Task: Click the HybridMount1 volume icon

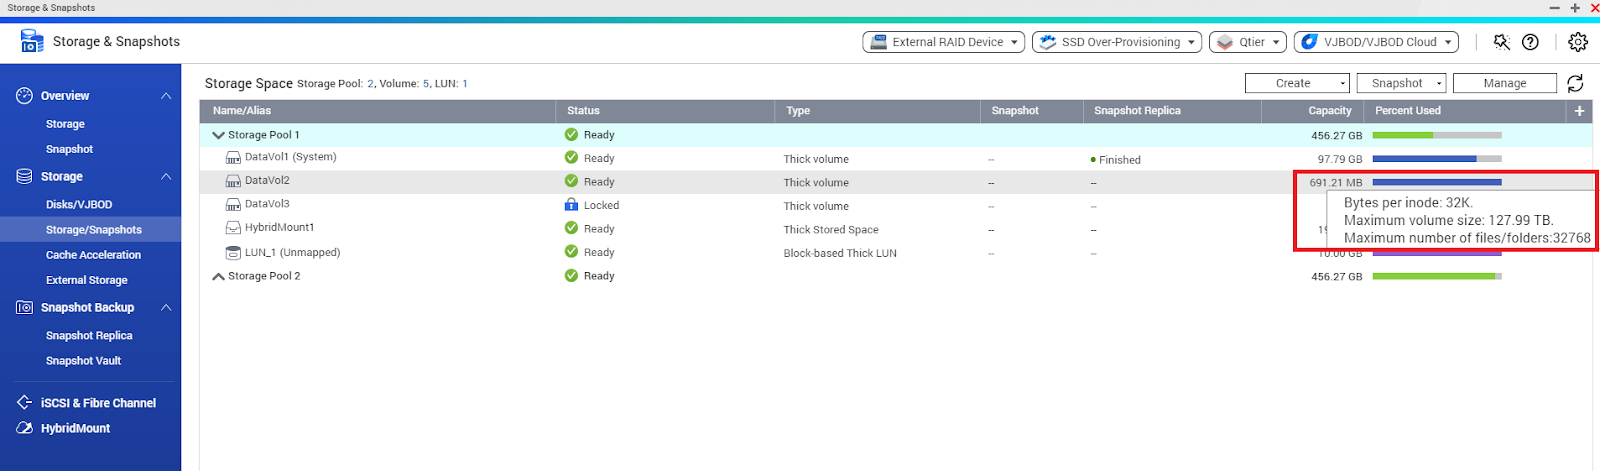Action: [233, 228]
